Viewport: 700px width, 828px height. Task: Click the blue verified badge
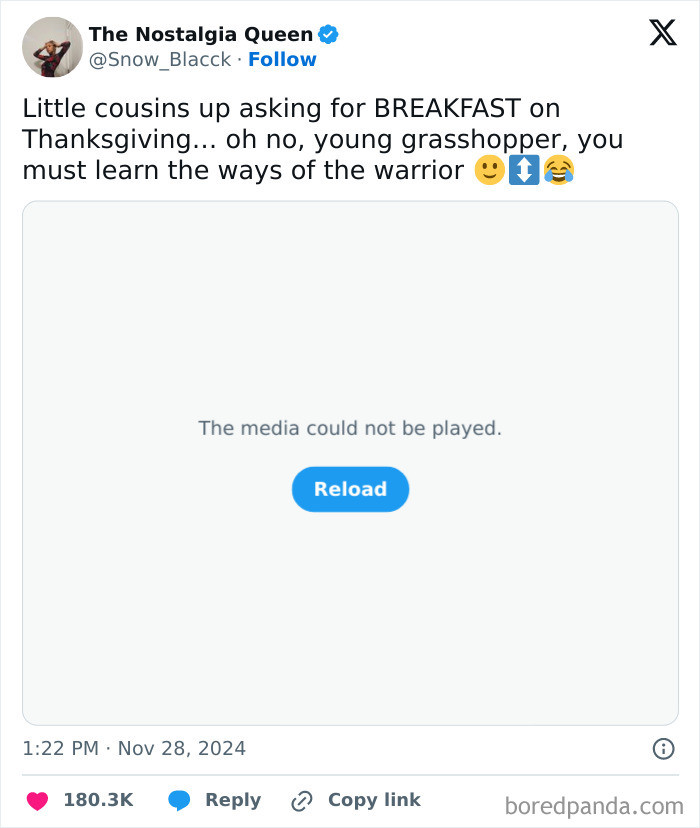point(328,33)
